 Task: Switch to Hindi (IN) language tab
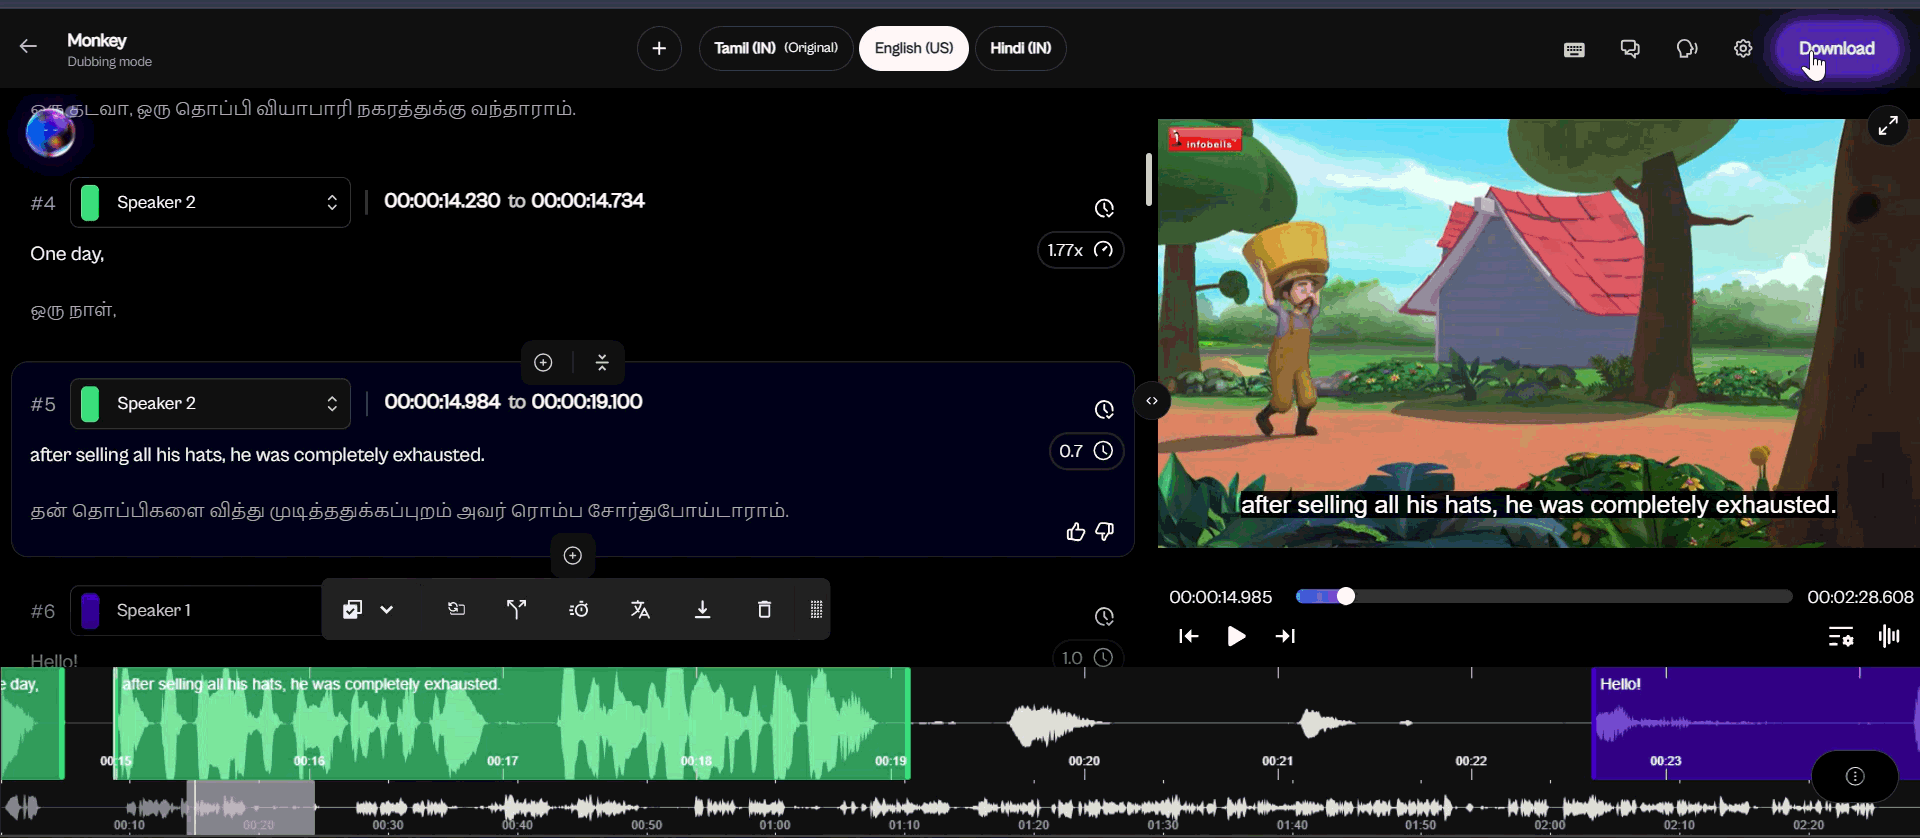click(1020, 49)
